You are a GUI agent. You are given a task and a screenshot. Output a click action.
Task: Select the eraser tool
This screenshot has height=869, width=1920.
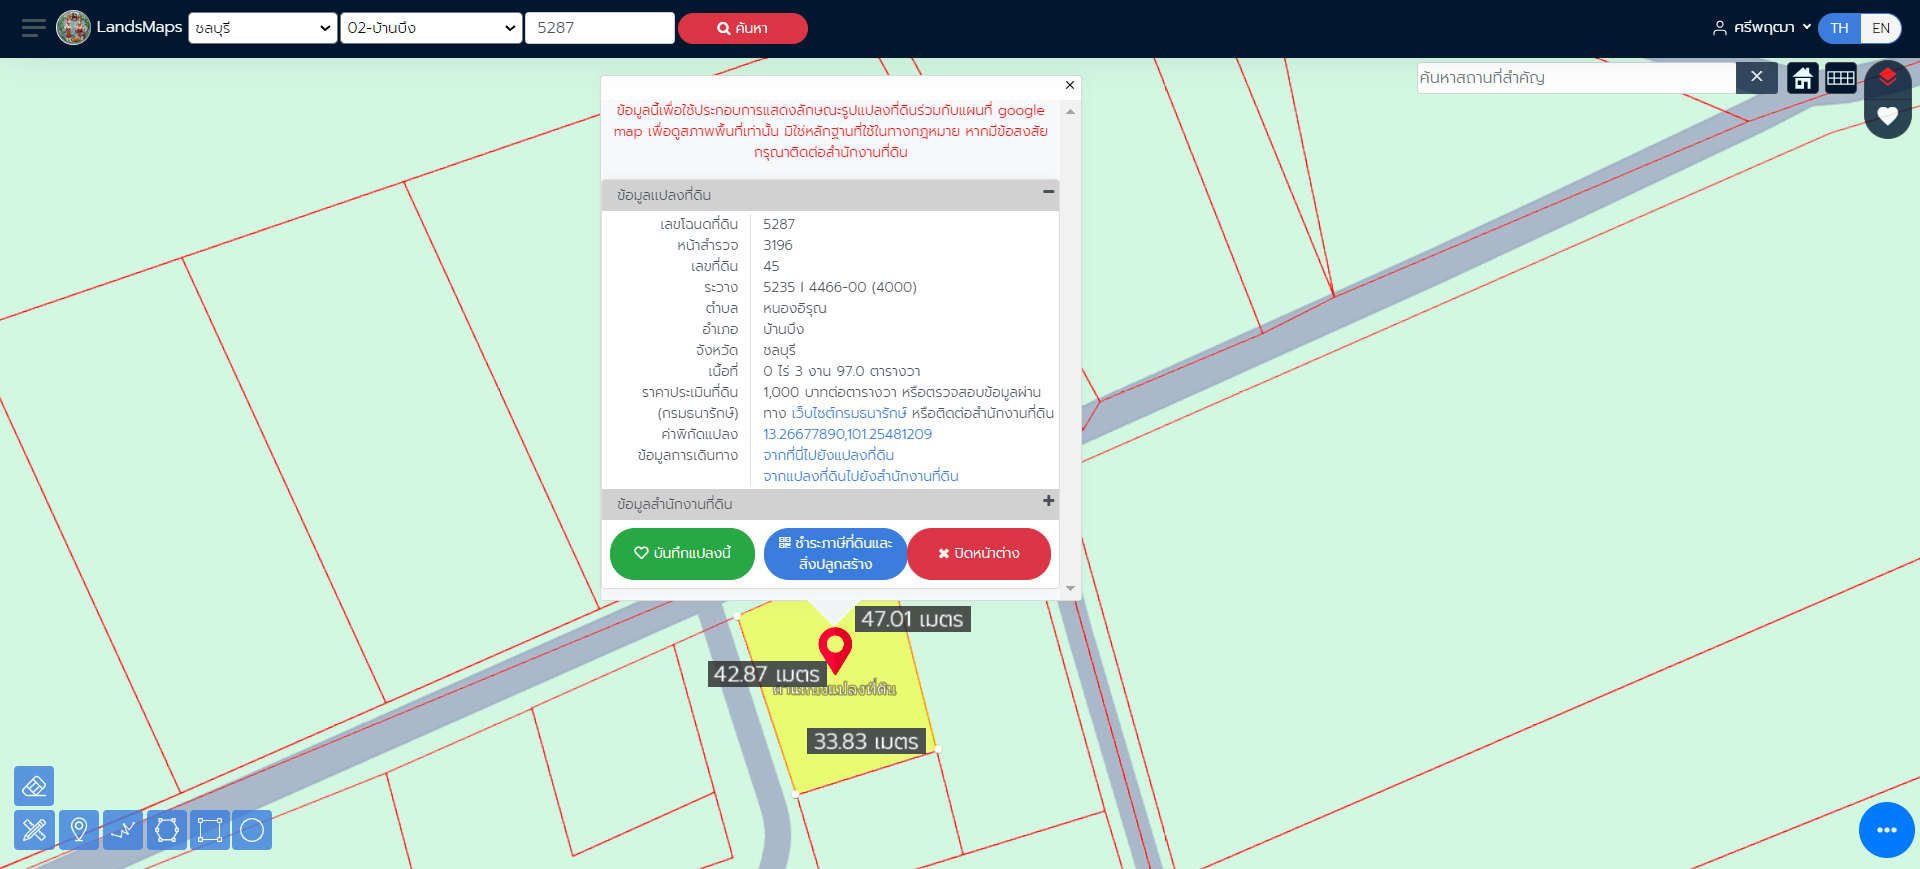click(x=34, y=786)
